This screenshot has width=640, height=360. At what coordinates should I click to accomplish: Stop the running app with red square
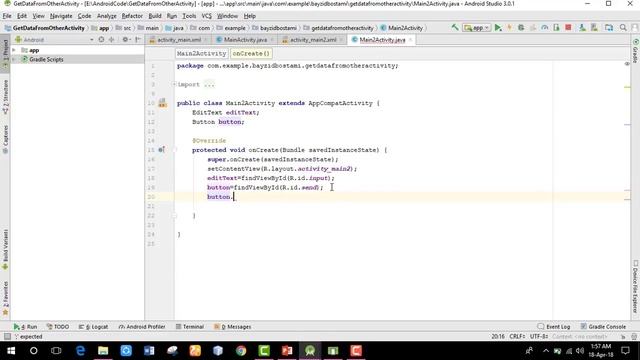tap(568, 27)
